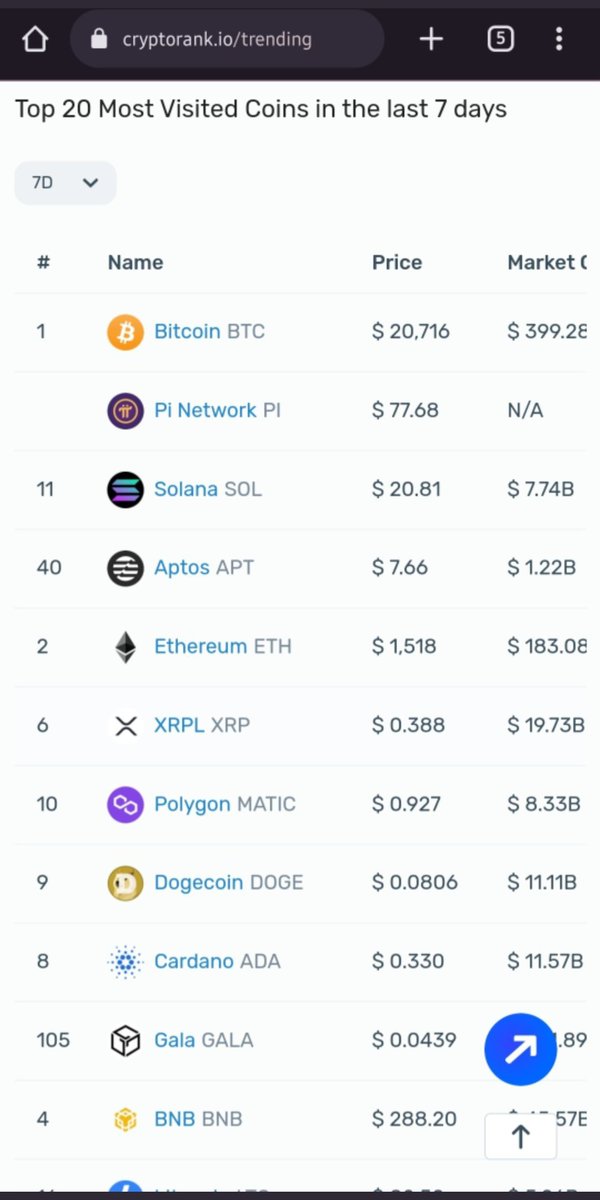Expand the 7D time period dropdown
Screen dimensions: 600x1200
pyautogui.click(x=65, y=183)
